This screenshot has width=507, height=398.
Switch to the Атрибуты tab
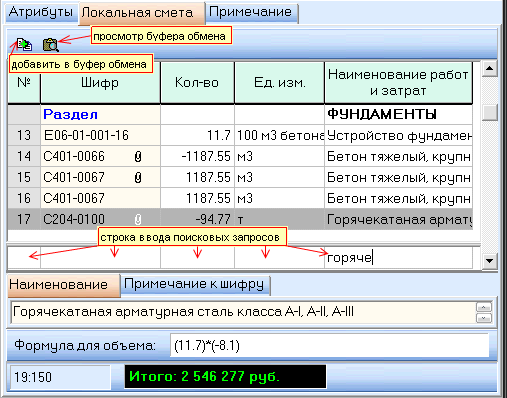coord(41,12)
